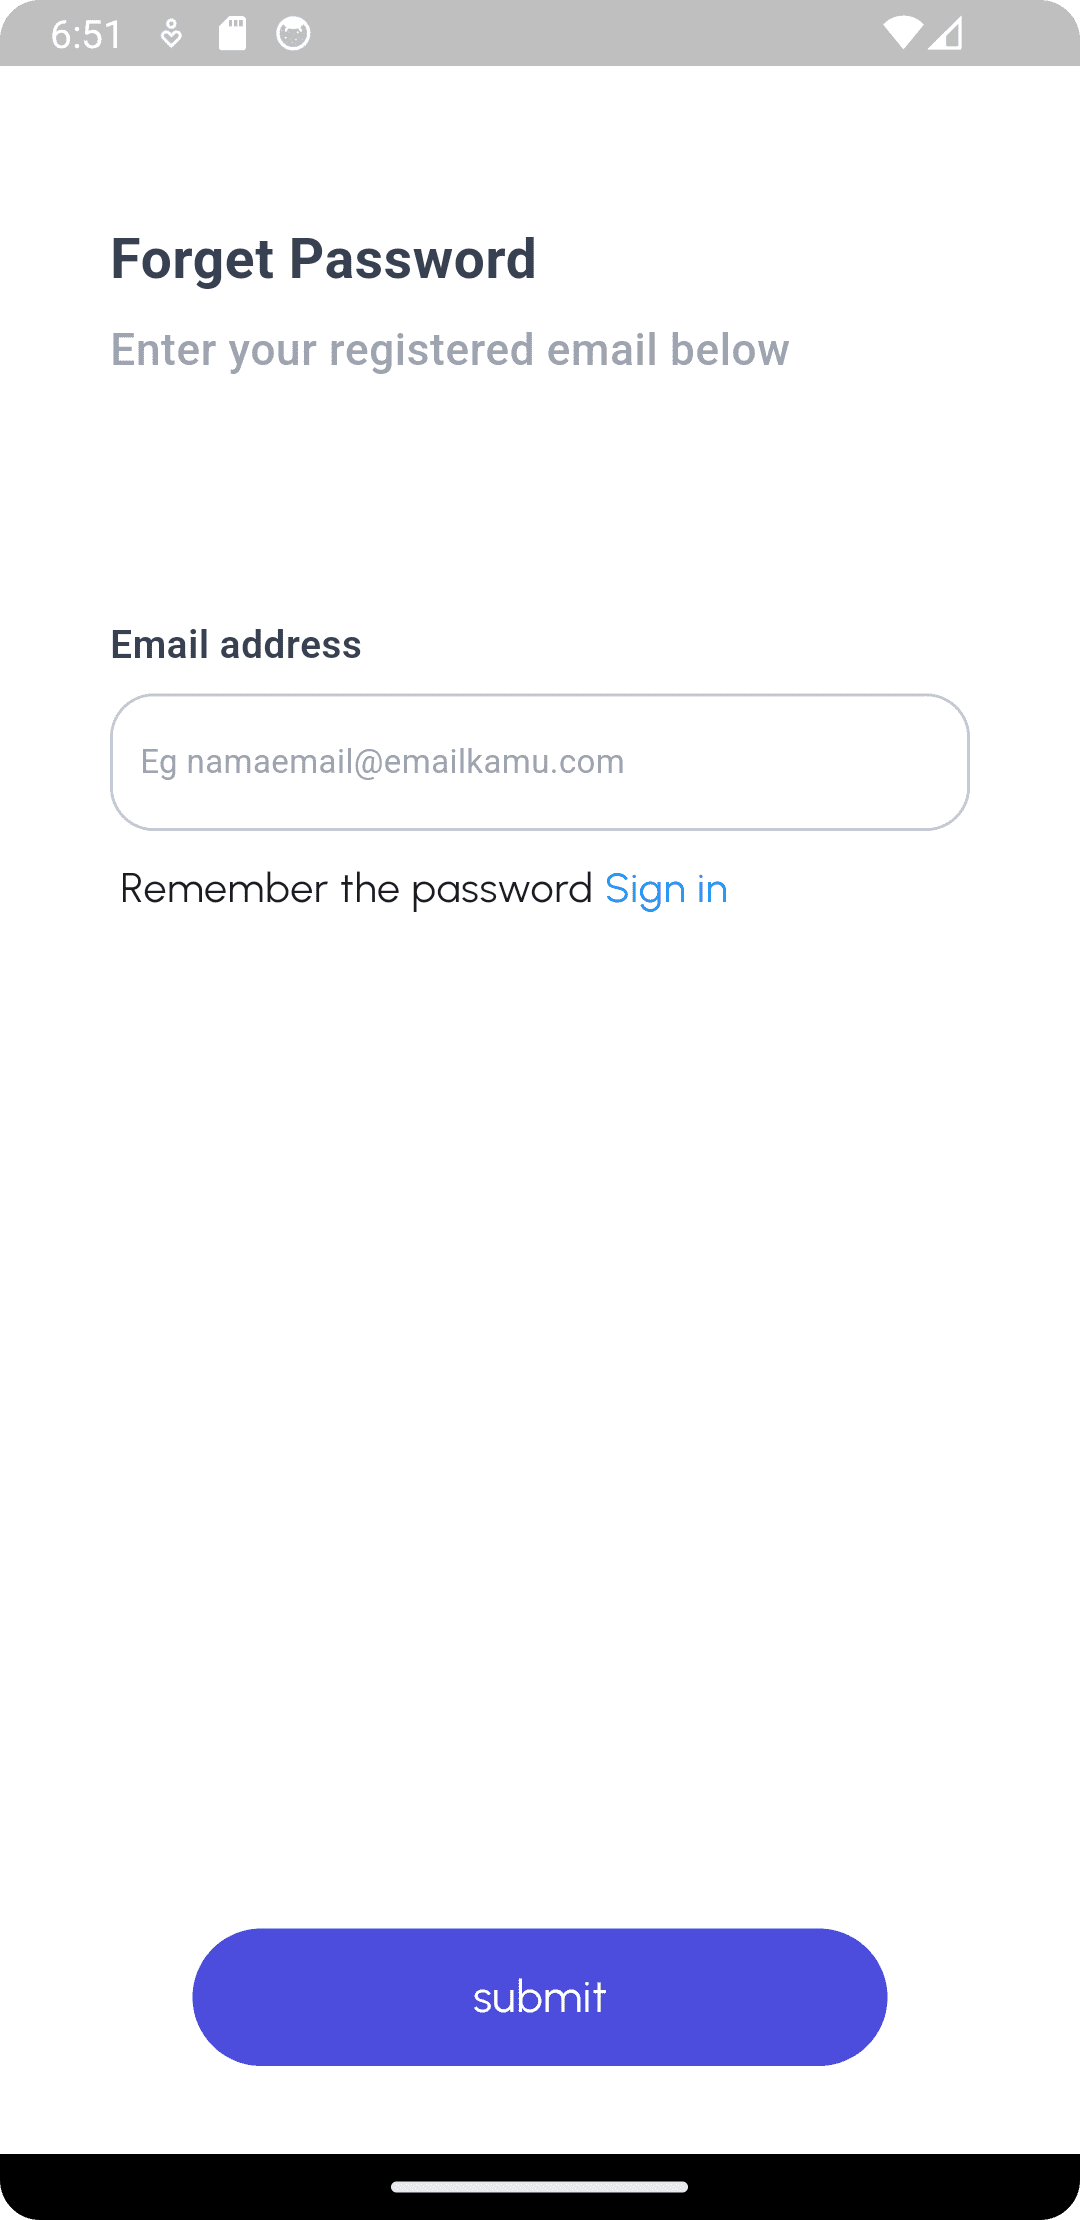The height and width of the screenshot is (2220, 1080).
Task: Tap the cellular signal icon
Action: coord(945,34)
